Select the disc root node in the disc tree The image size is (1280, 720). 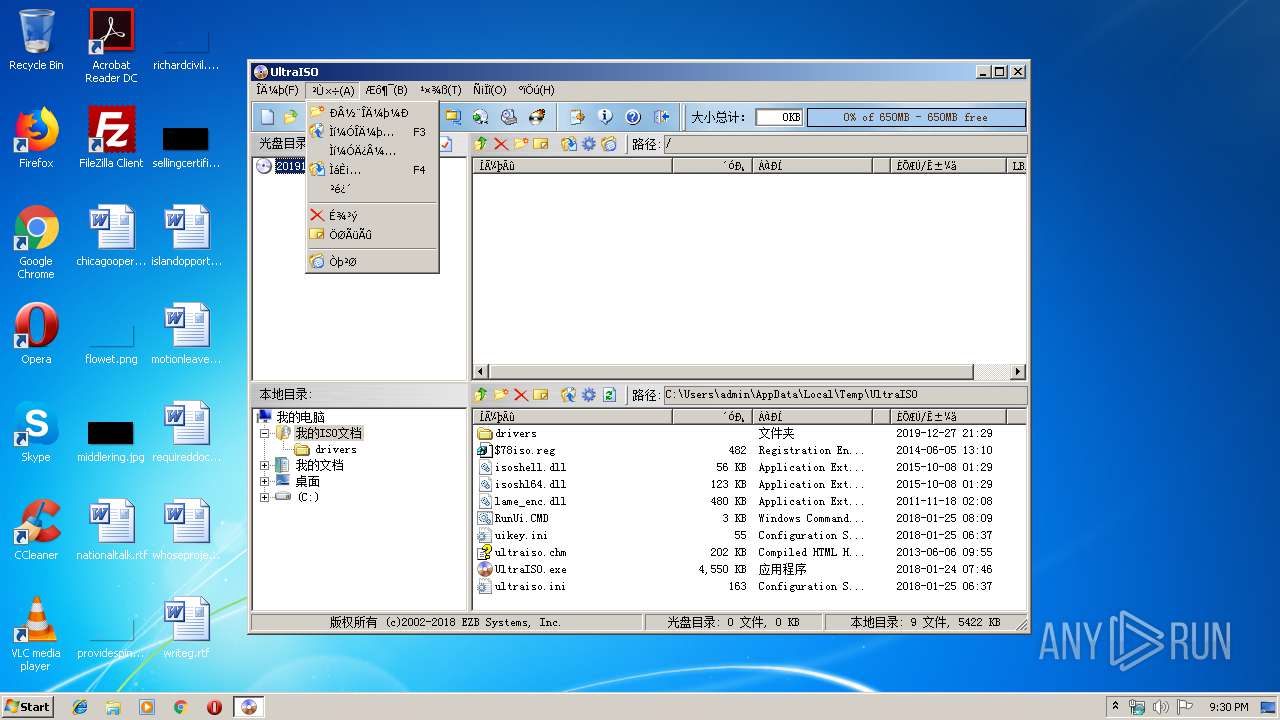click(290, 166)
